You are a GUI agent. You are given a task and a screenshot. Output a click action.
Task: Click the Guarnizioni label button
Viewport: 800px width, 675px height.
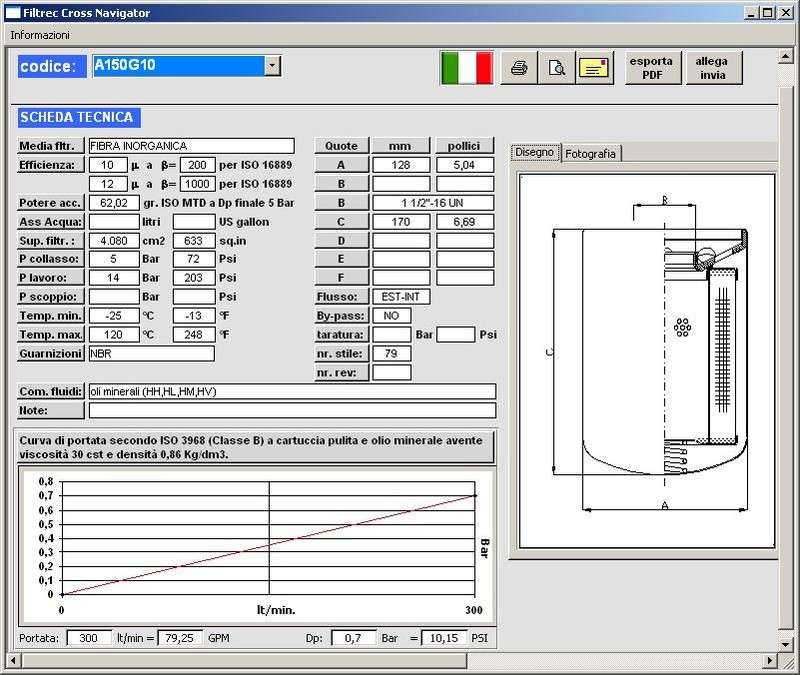(50, 354)
